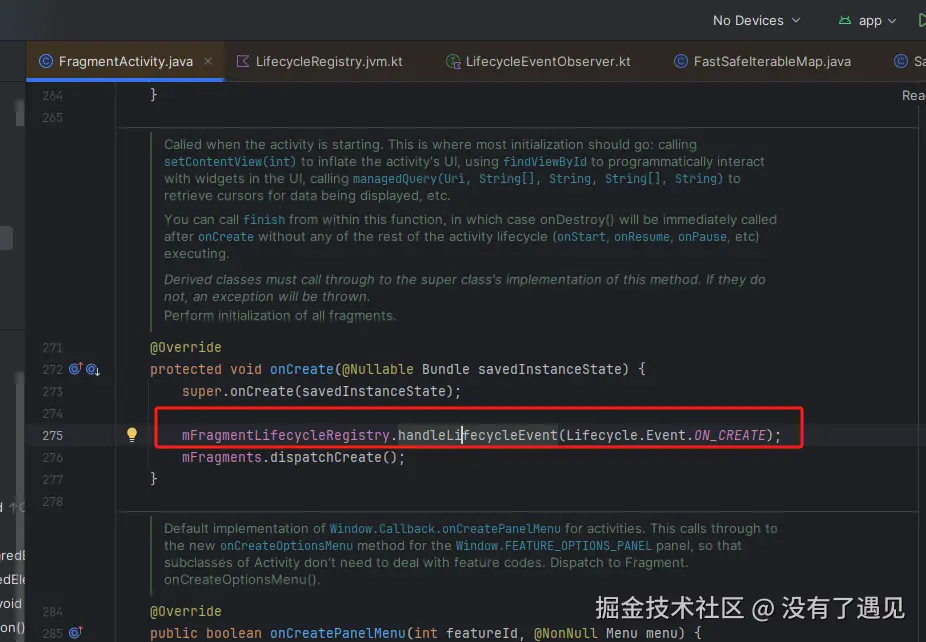Click line number 275 in the gutter
This screenshot has width=926, height=642.
click(x=53, y=436)
